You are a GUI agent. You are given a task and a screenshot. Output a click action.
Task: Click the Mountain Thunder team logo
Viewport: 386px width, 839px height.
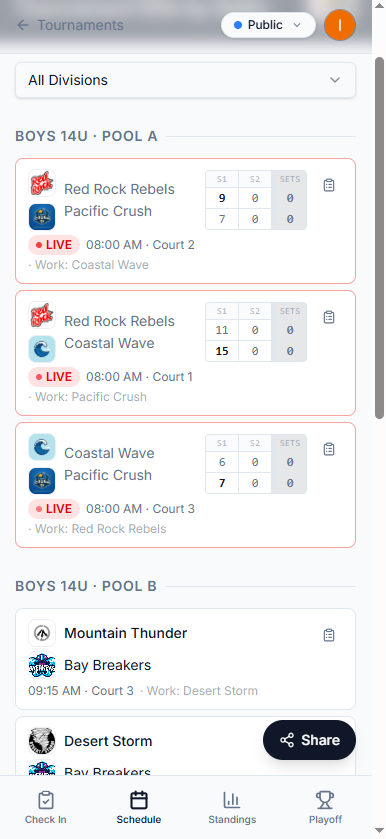point(42,633)
